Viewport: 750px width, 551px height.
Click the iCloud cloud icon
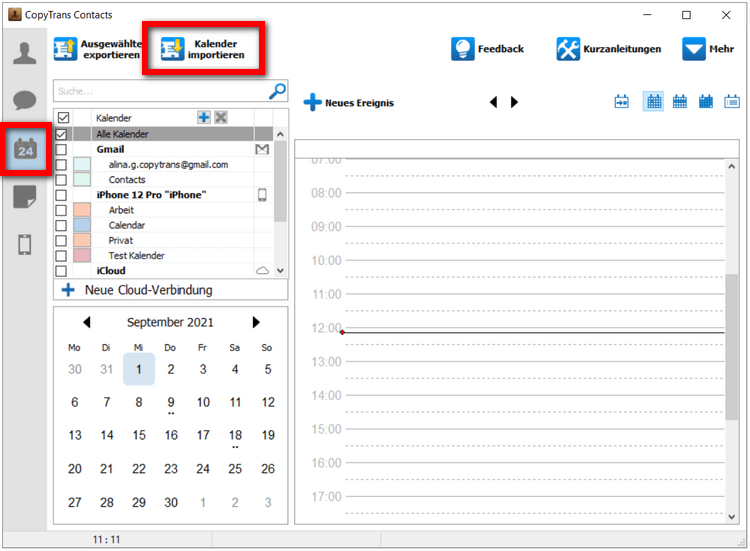tap(262, 271)
